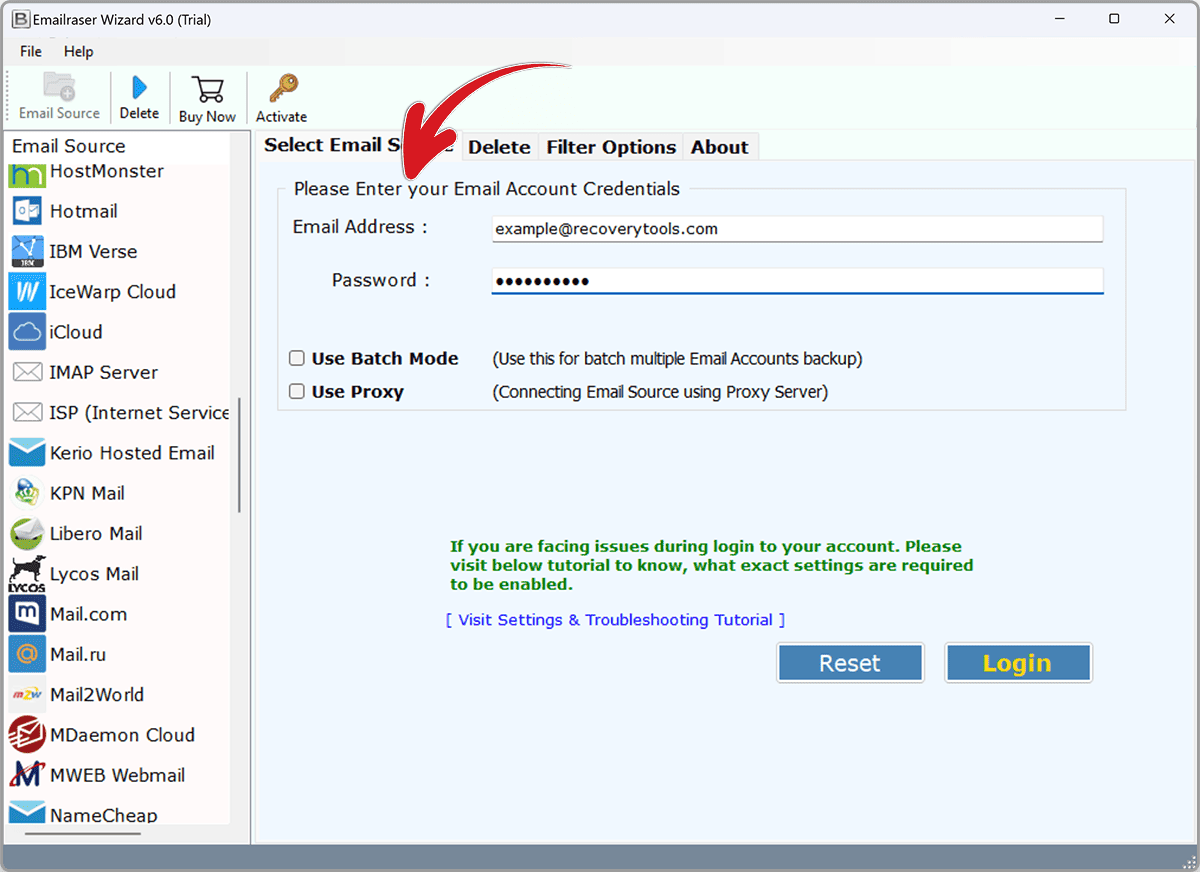Select the MDaemon Cloud label

tap(122, 735)
